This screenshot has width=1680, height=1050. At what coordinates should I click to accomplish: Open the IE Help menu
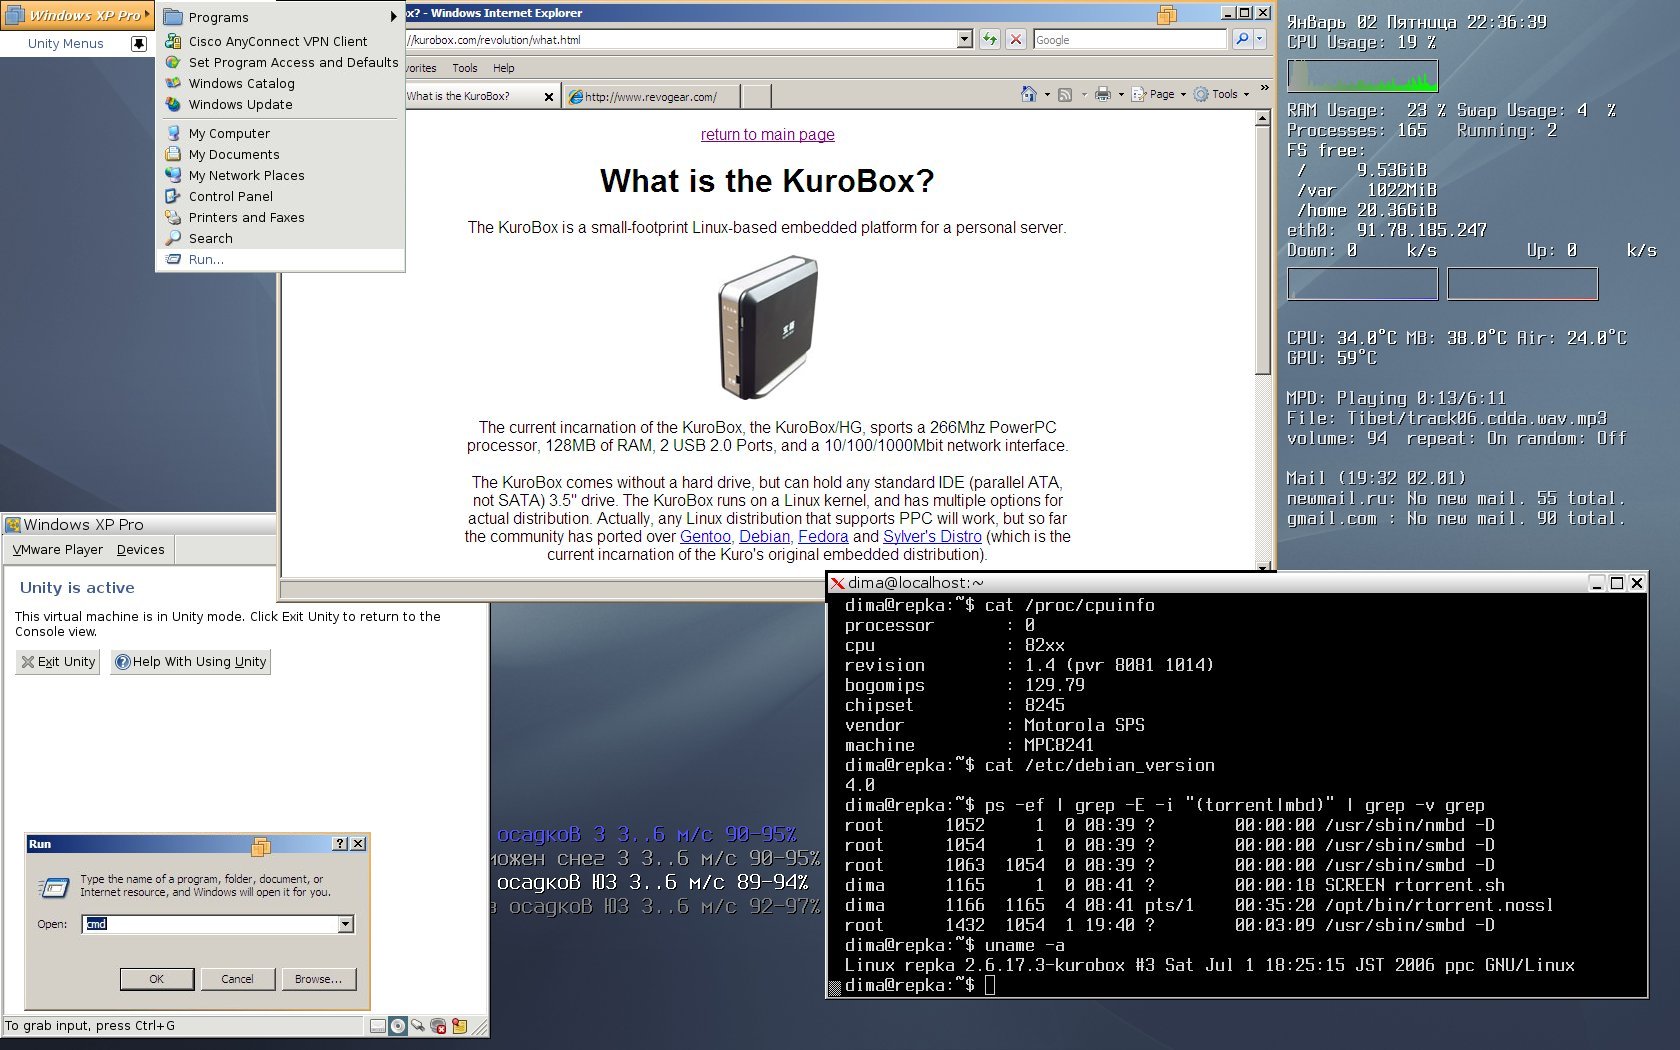(504, 68)
